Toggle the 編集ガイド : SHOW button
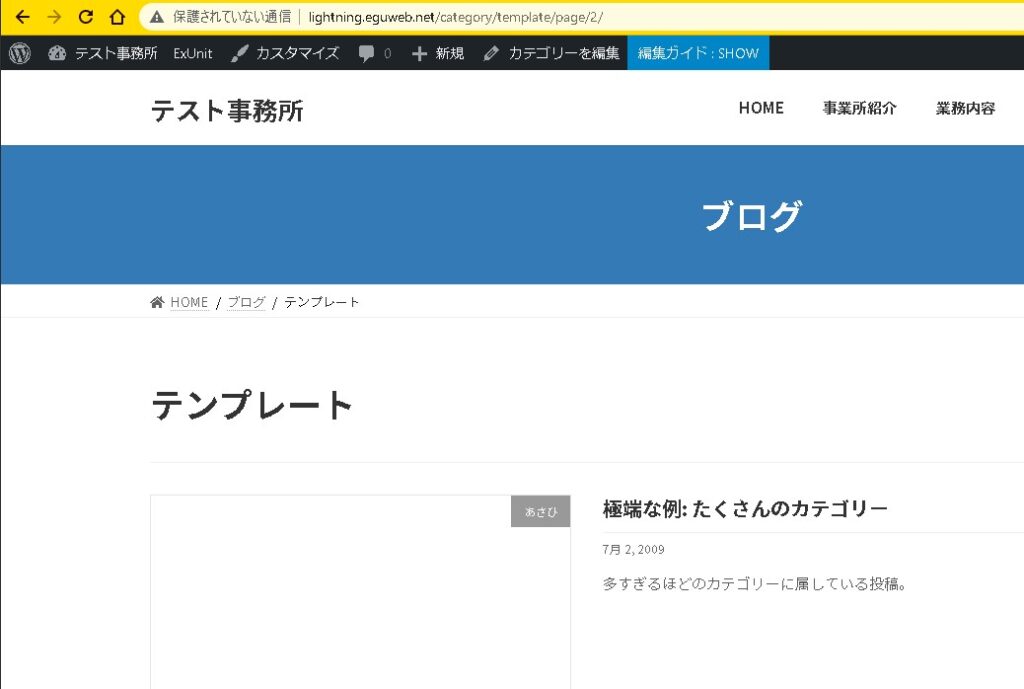 pos(698,53)
